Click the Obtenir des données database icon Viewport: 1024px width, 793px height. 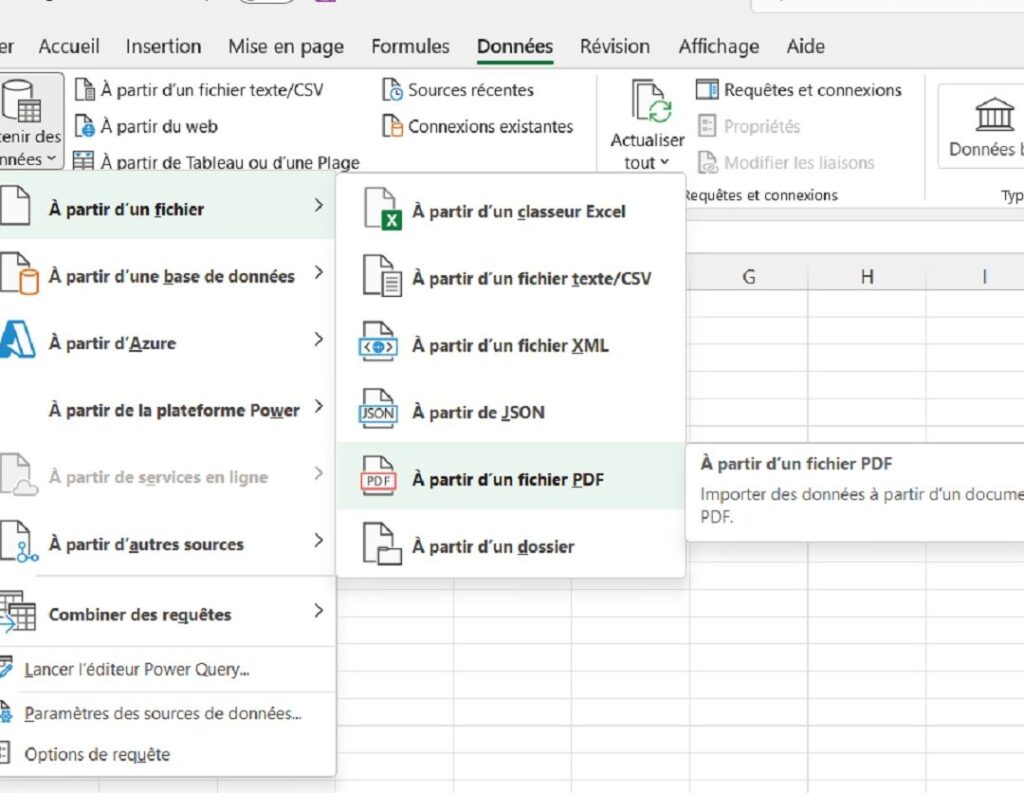[21, 101]
